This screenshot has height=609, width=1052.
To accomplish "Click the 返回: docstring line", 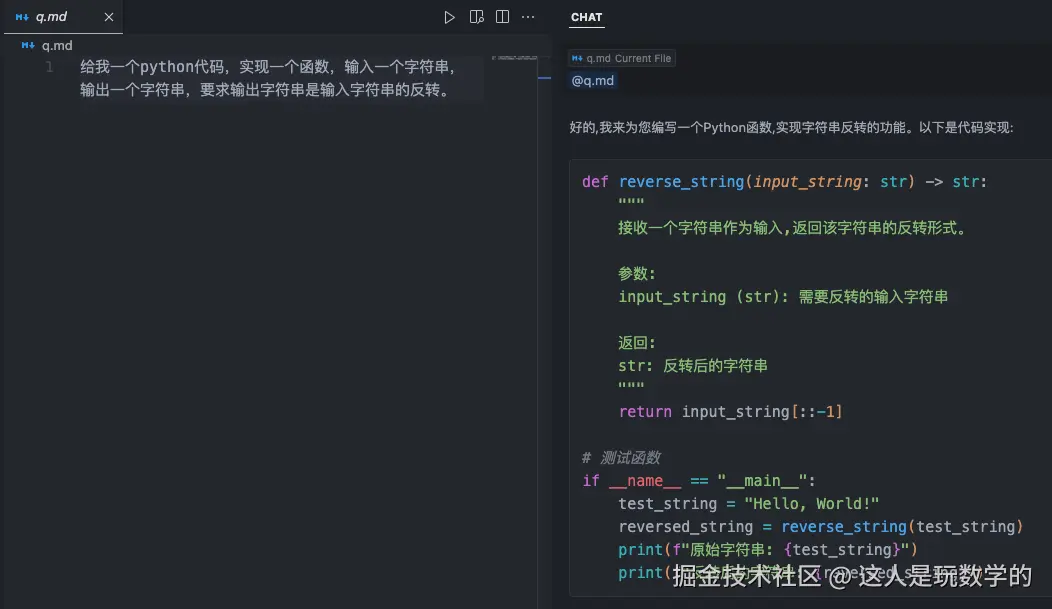I will pyautogui.click(x=636, y=343).
